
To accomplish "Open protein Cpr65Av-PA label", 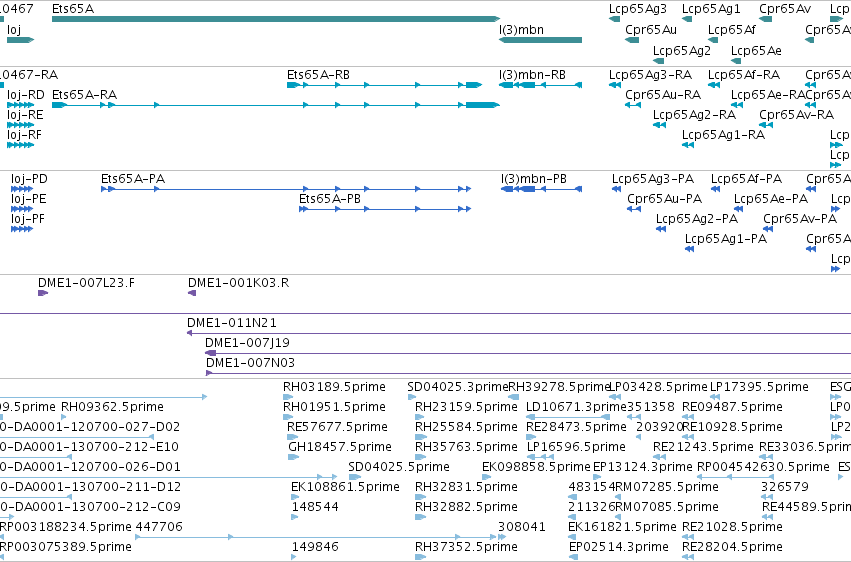I will tap(799, 219).
